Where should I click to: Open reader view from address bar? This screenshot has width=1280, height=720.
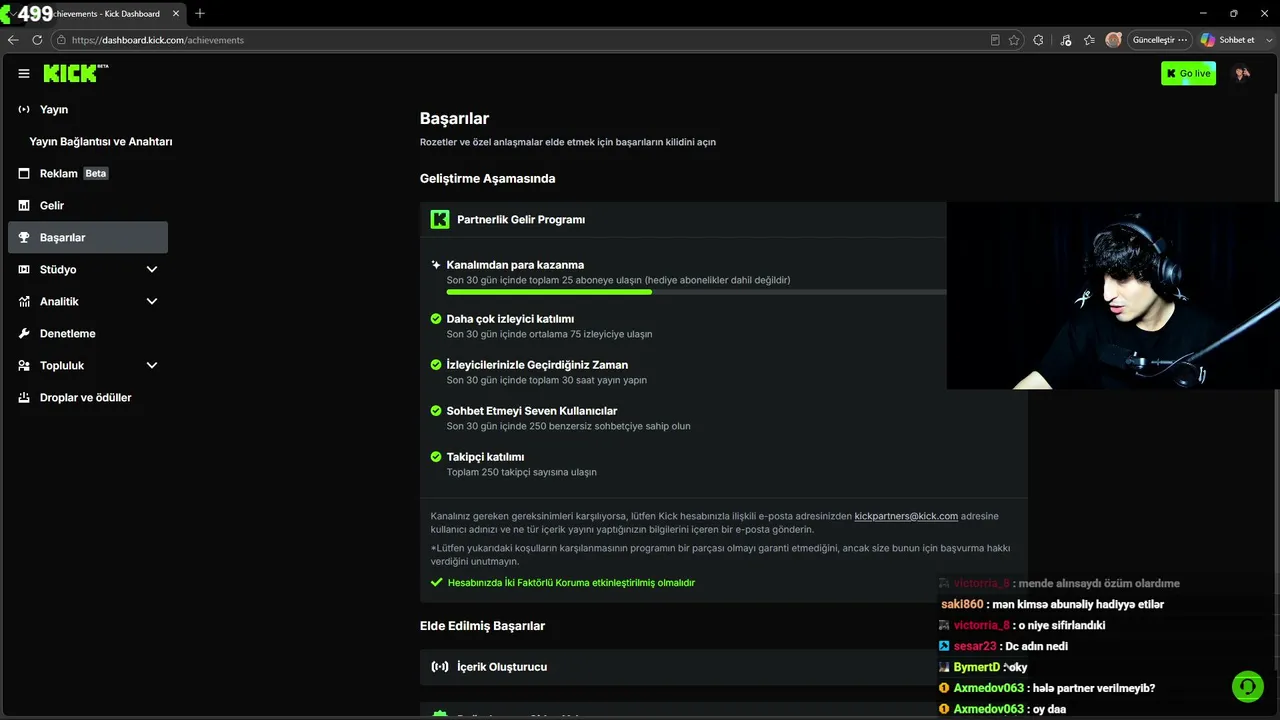[995, 40]
